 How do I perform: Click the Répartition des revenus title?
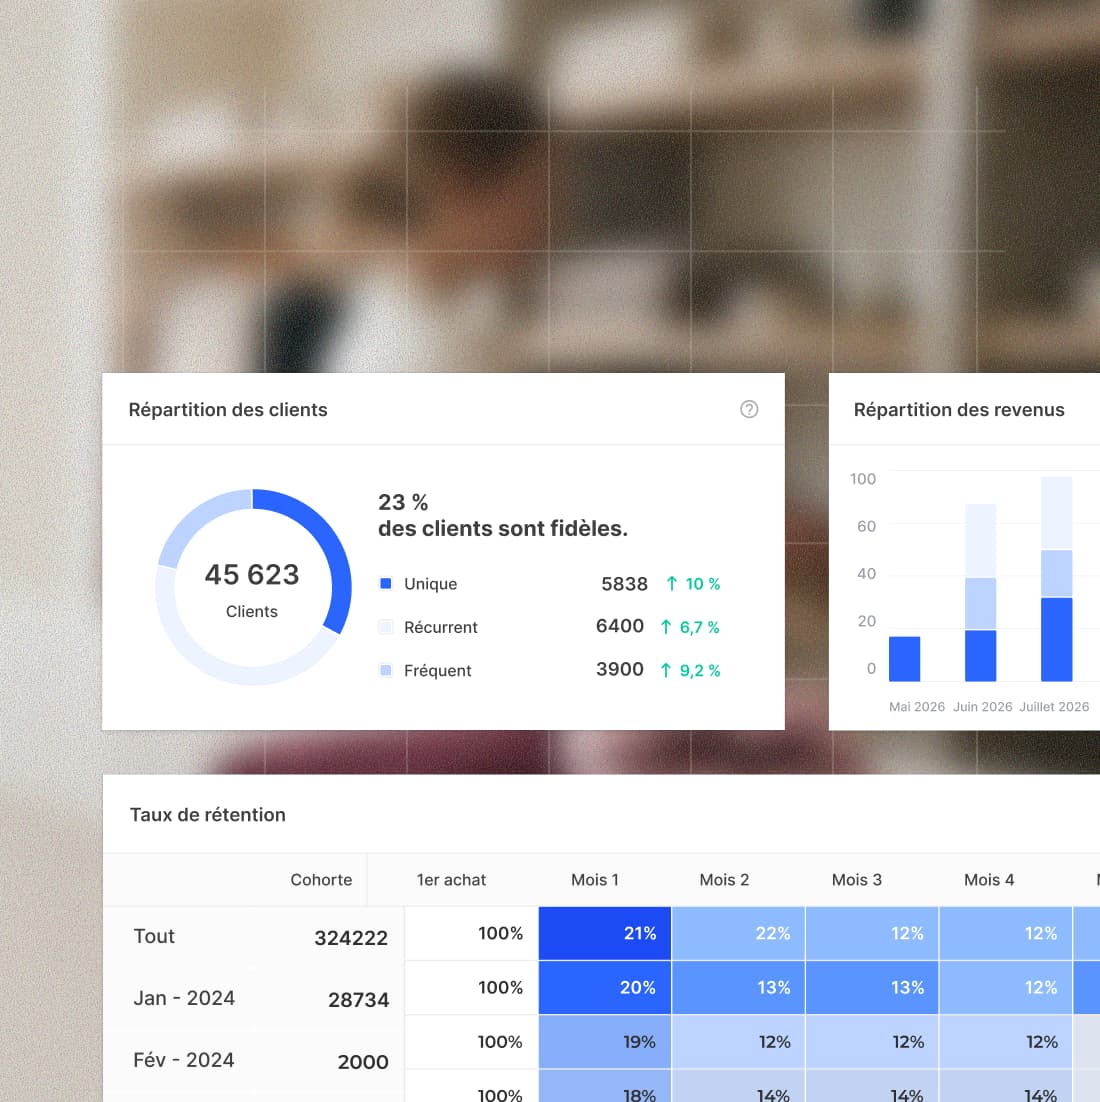coord(959,410)
